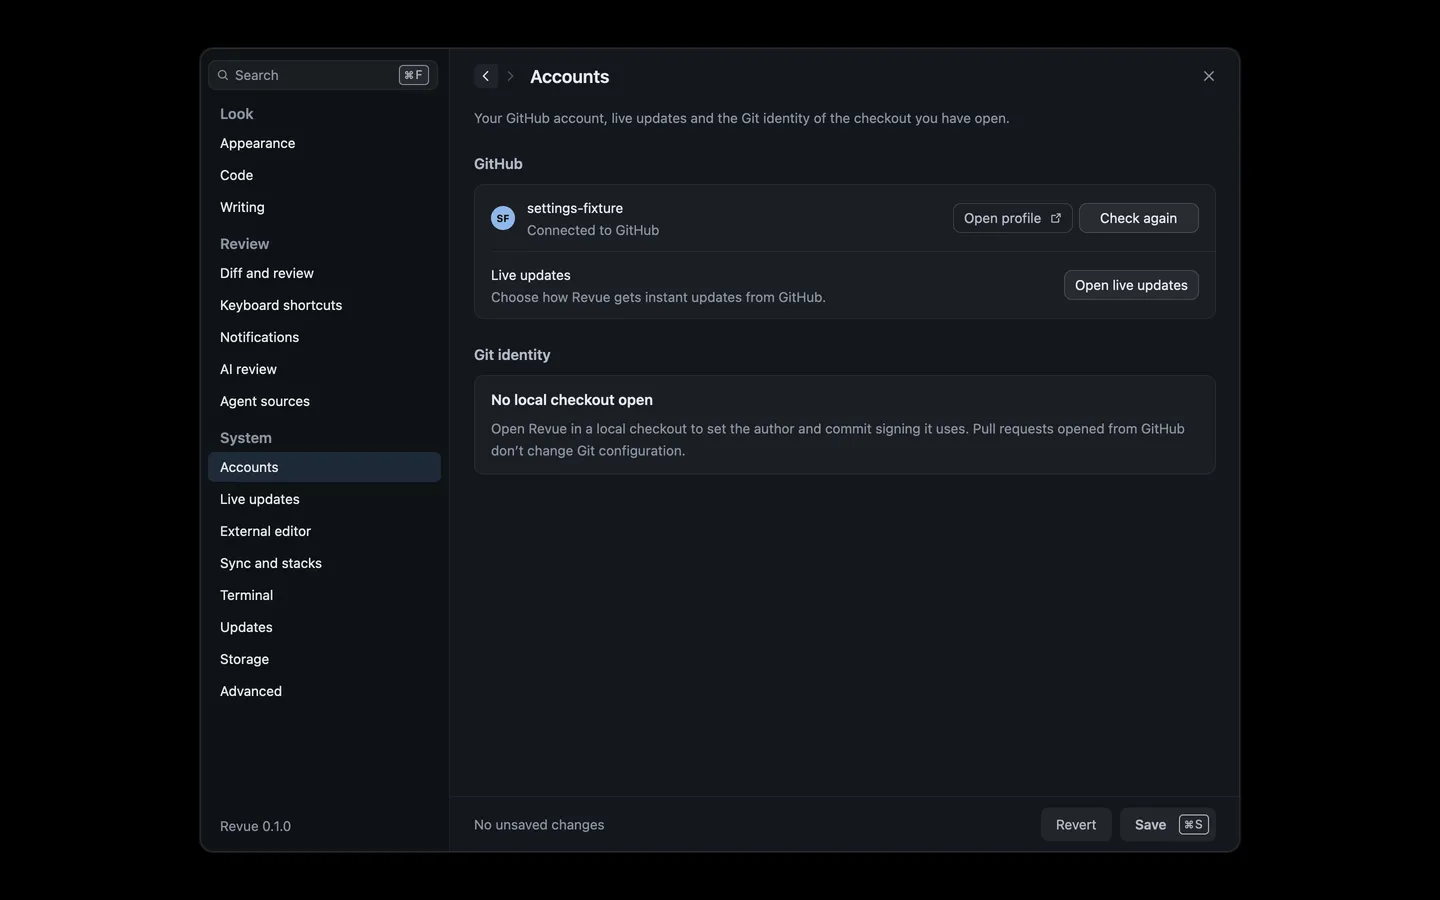Click the Connected to GitHub status text

pos(593,230)
